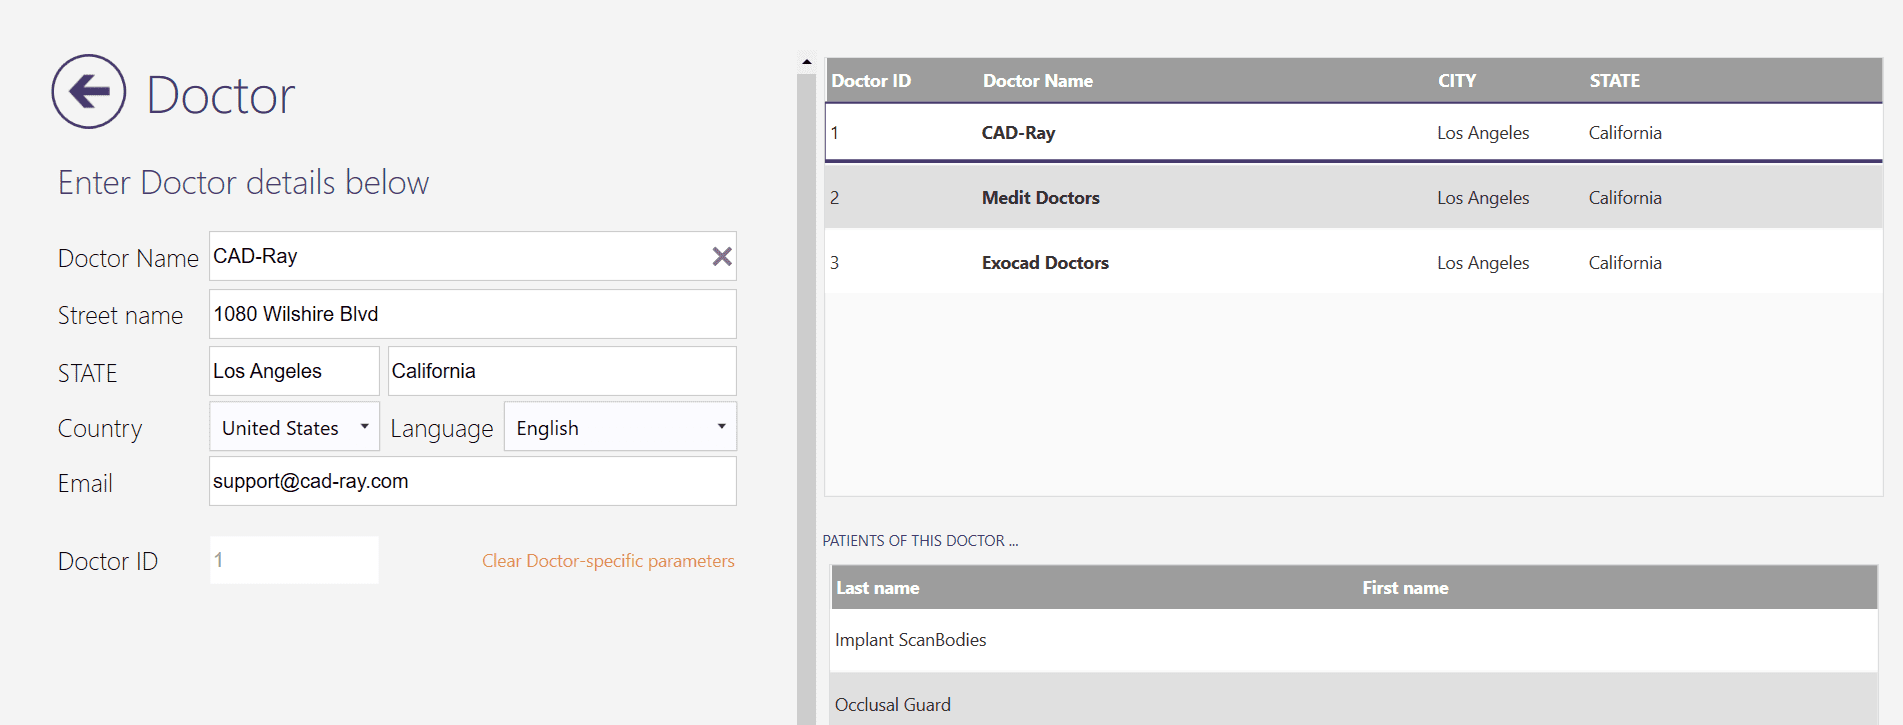Screen dimensions: 1903x725
Task: Click the back arrow icon beside Doctor
Action: (x=89, y=91)
